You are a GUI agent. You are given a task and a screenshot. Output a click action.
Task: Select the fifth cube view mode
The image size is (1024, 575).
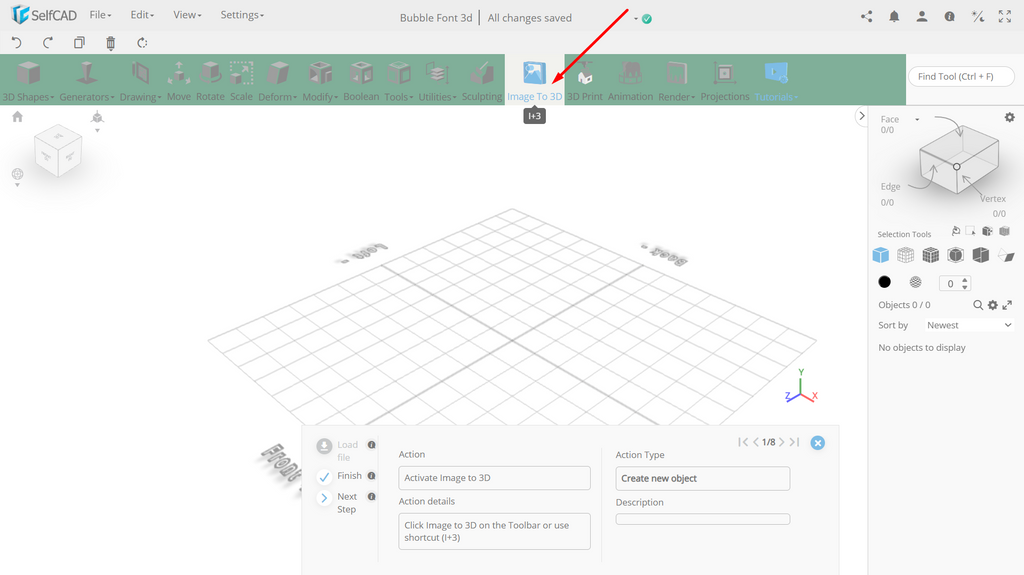click(980, 255)
